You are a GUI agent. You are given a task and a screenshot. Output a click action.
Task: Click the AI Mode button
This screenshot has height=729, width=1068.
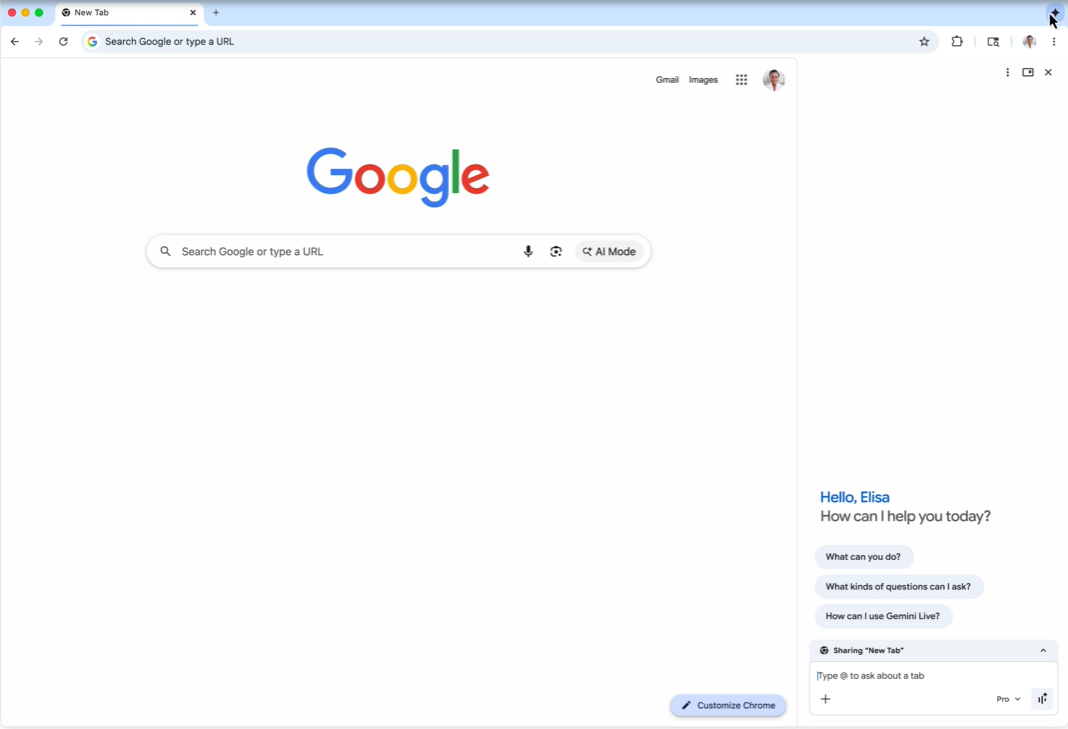609,251
